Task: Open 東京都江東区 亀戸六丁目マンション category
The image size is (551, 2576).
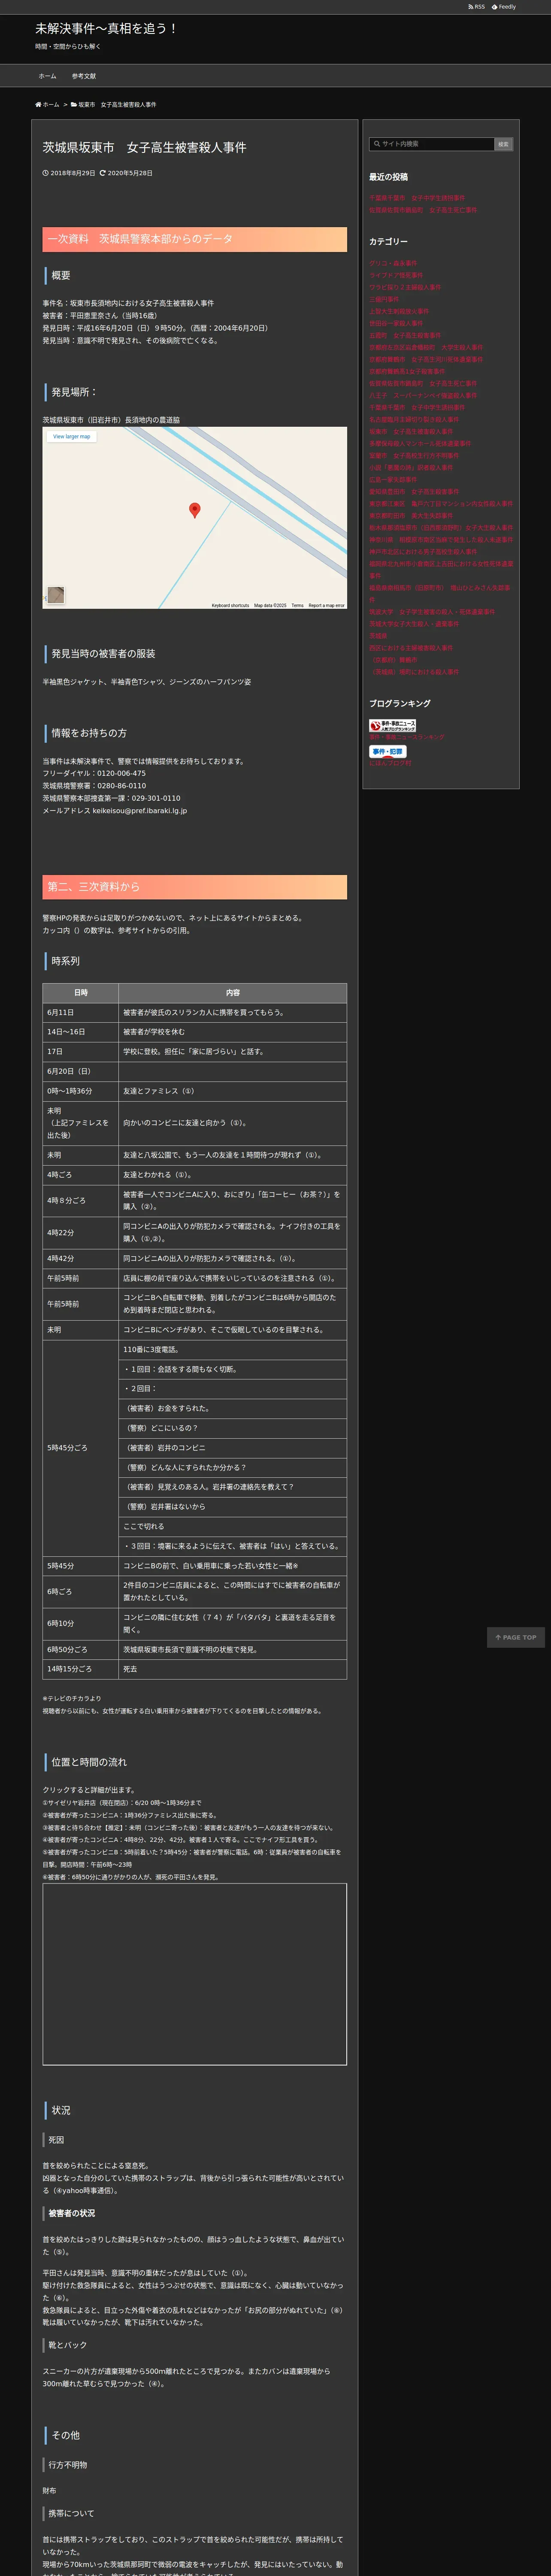Action: pyautogui.click(x=441, y=503)
